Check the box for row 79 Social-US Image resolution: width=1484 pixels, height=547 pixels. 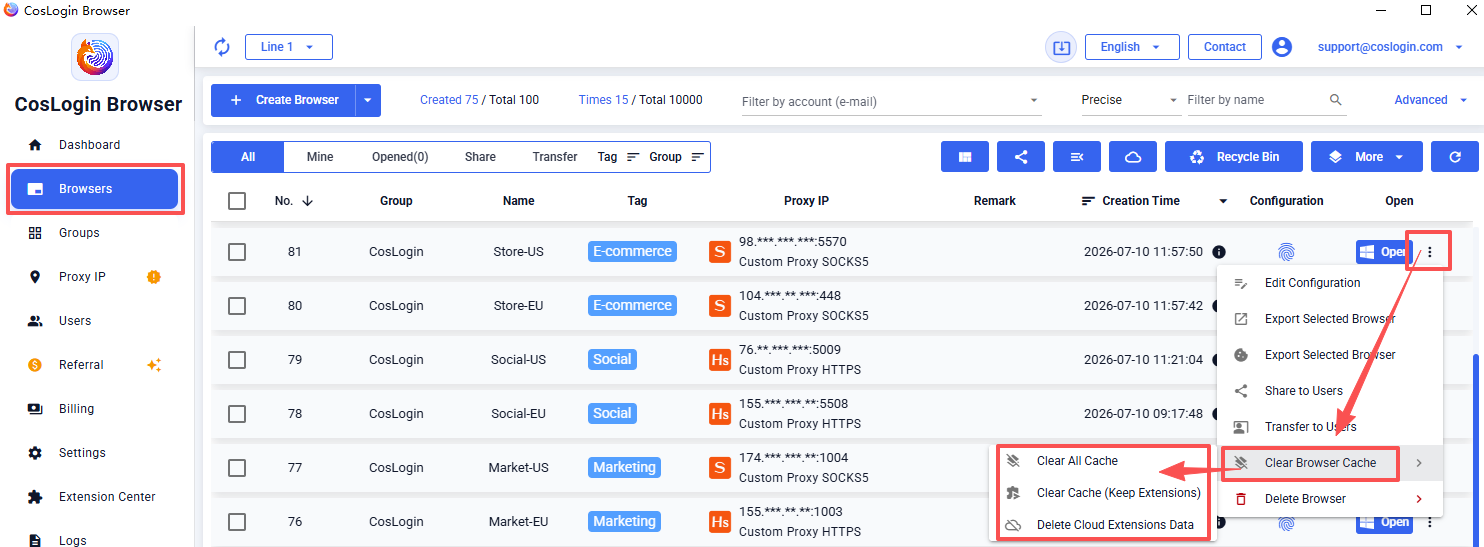(x=237, y=360)
